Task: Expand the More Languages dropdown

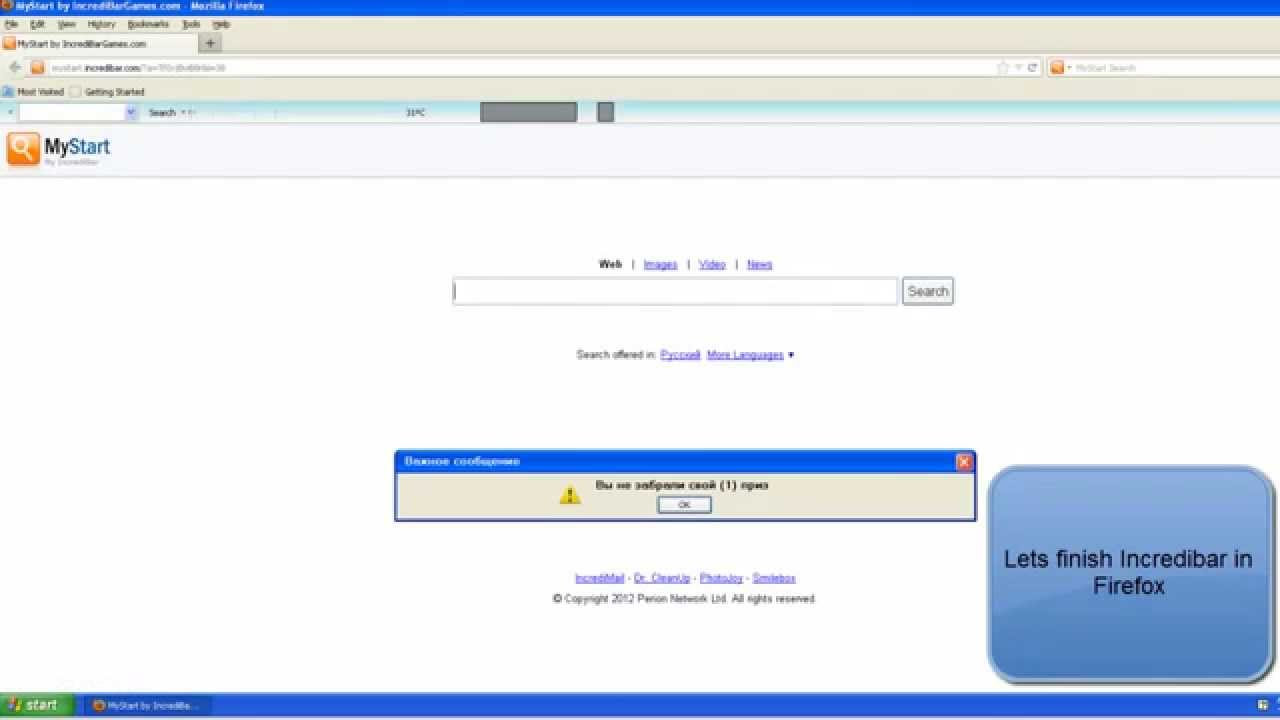Action: pos(750,355)
